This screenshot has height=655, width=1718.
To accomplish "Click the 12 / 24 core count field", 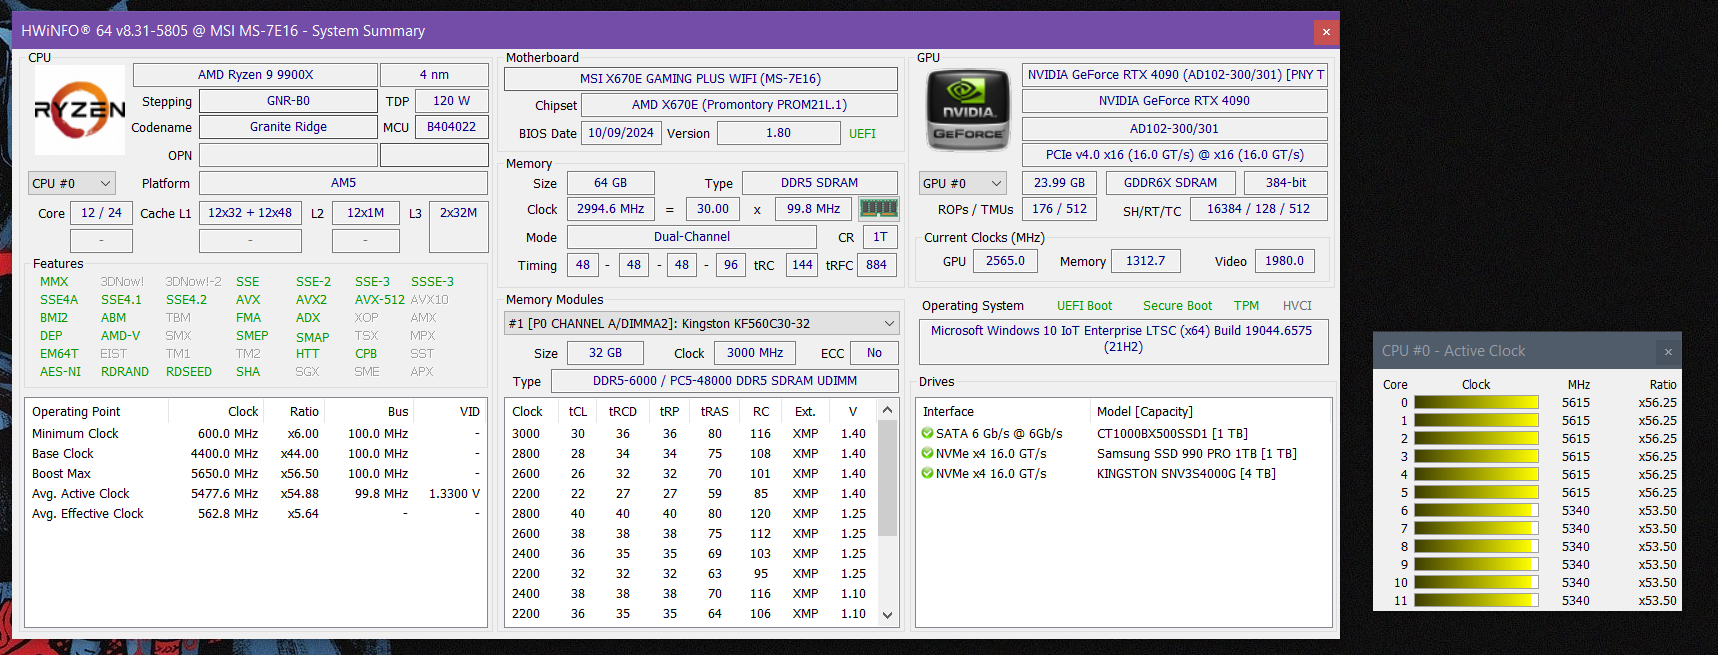I will [x=101, y=213].
